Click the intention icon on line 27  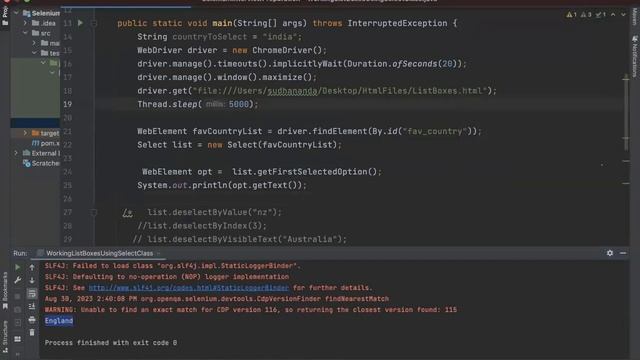coord(127,213)
